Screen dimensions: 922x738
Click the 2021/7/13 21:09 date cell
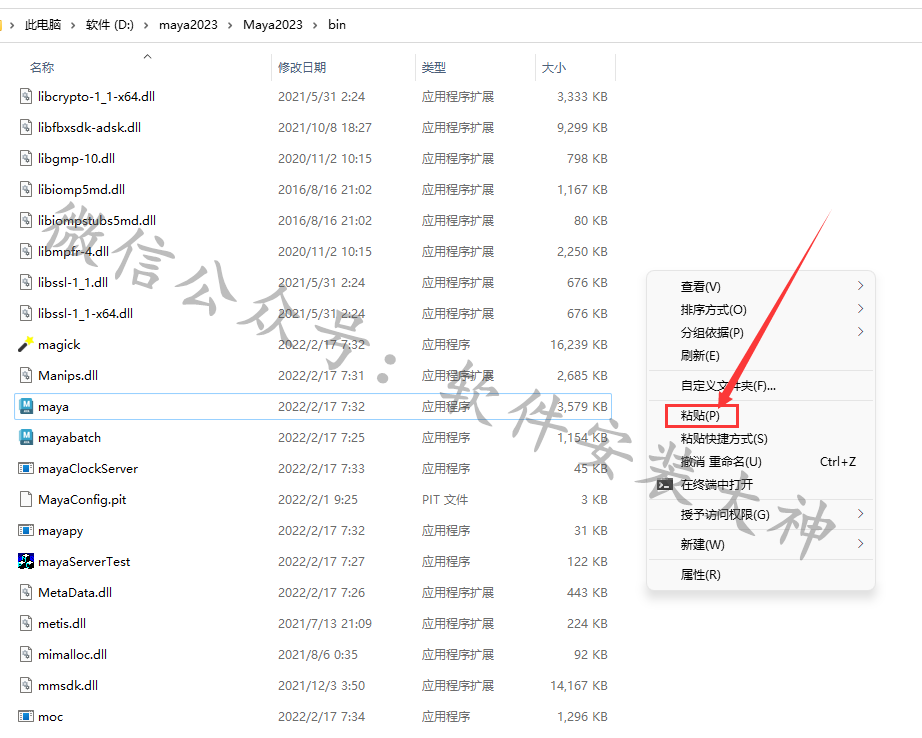point(325,623)
